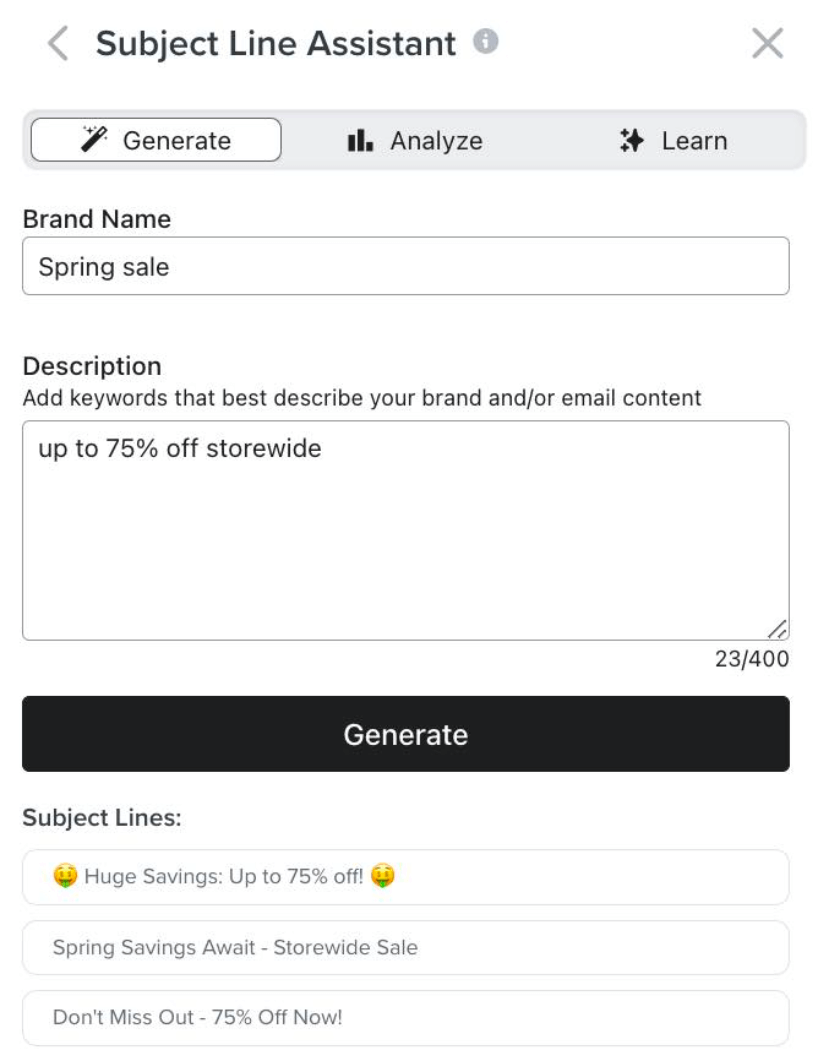Click the trailing money-face emoji after 75% off
Viewport: 818px width, 1060px height.
[383, 877]
